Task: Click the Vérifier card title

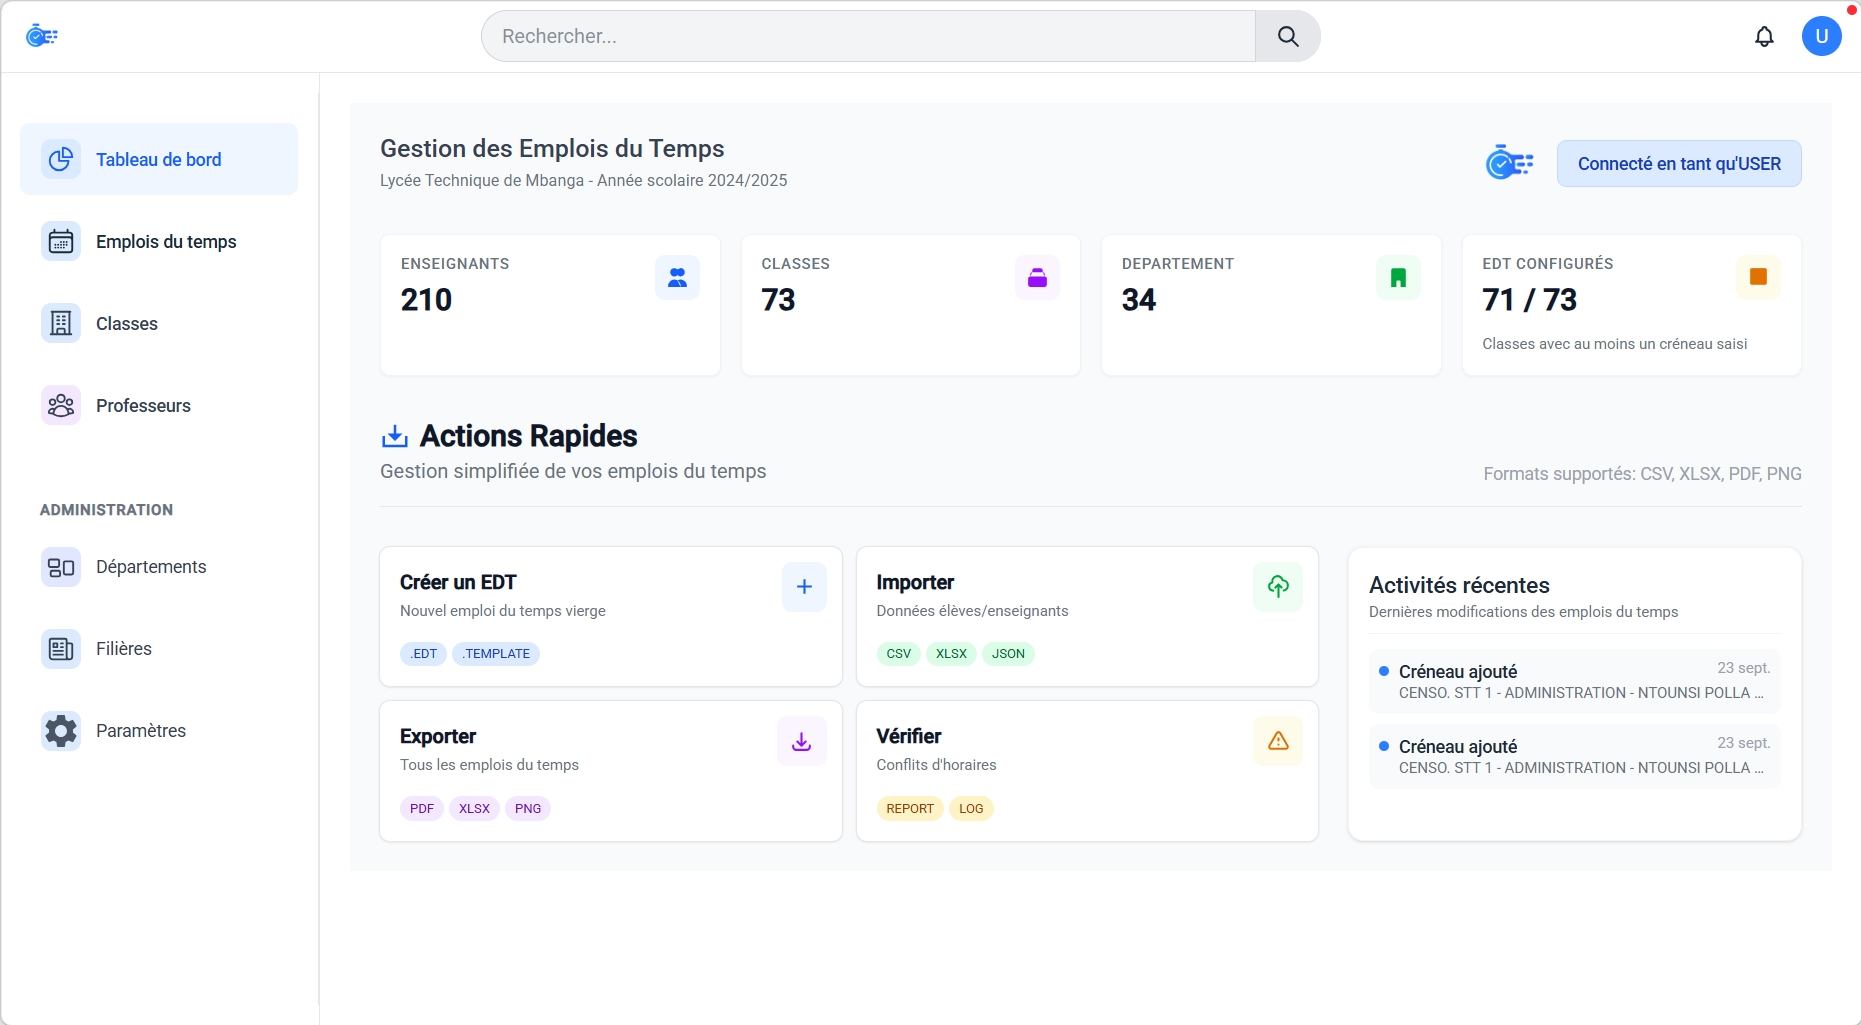Action: [x=909, y=736]
